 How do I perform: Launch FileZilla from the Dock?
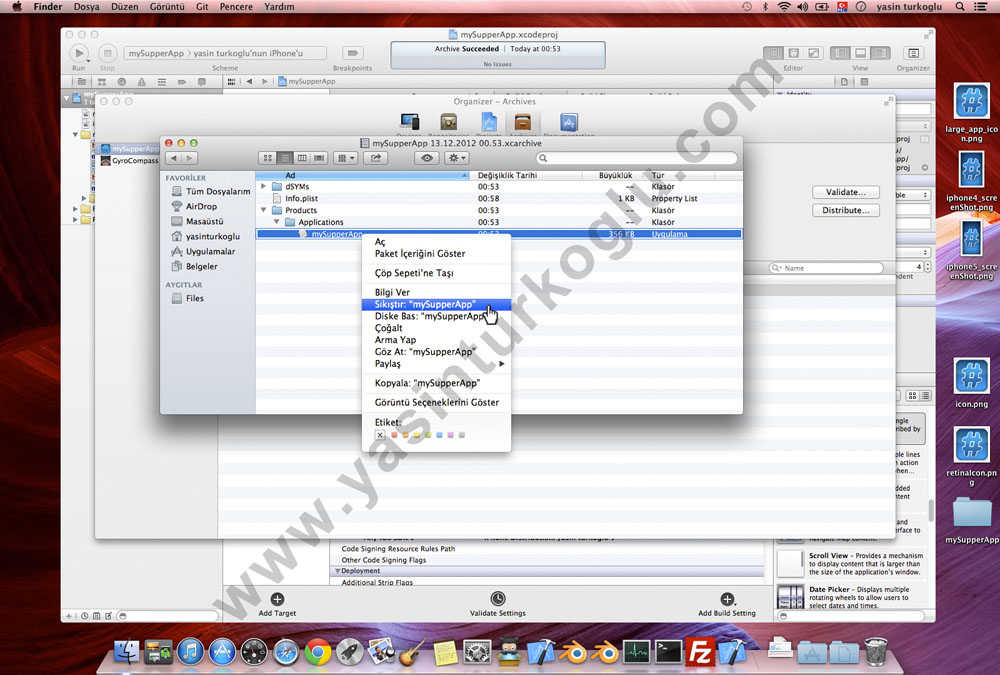tap(700, 652)
